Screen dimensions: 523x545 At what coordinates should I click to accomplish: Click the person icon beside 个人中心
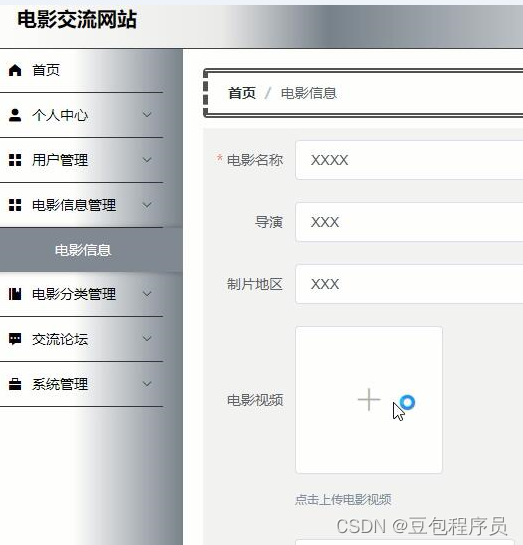(x=15, y=115)
